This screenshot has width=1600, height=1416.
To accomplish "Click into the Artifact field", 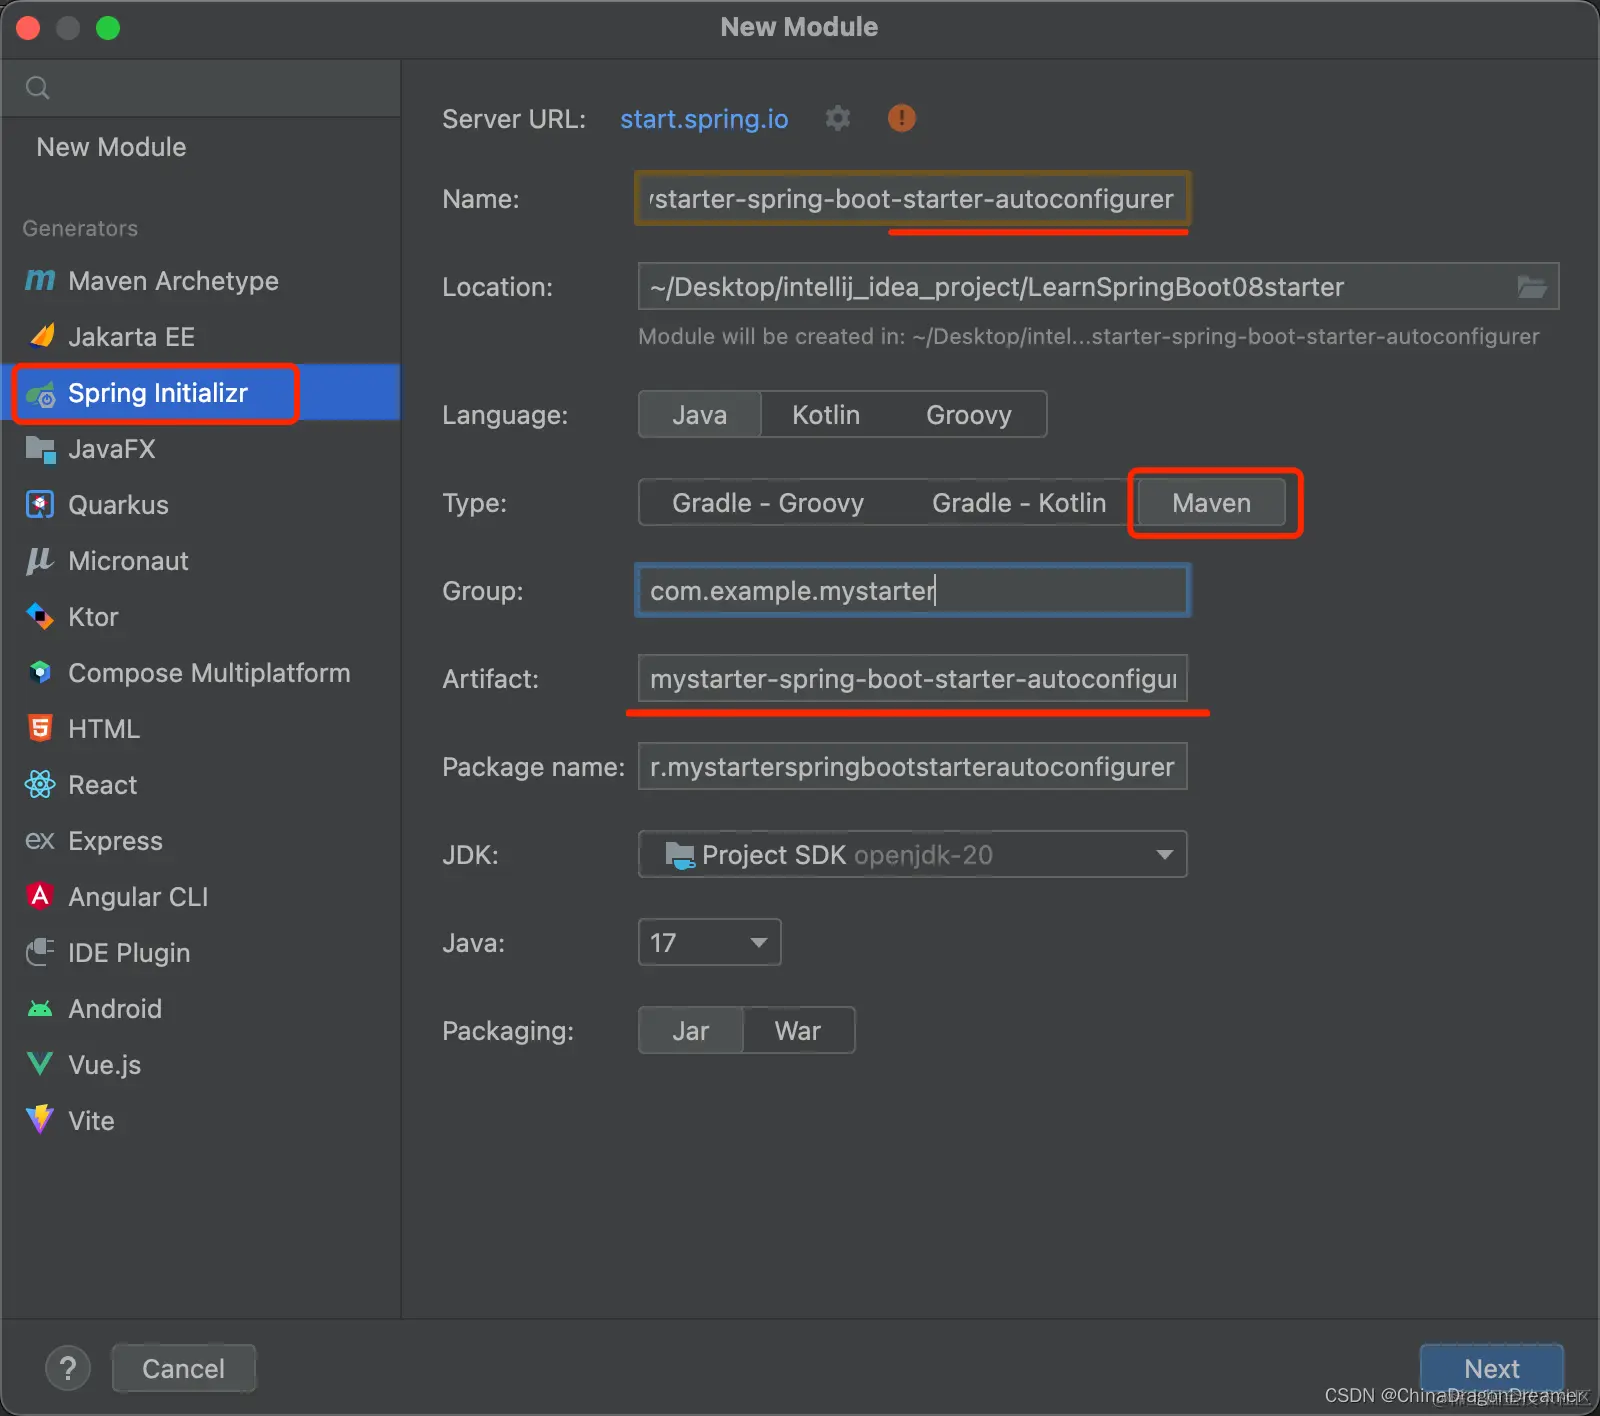I will [x=913, y=679].
